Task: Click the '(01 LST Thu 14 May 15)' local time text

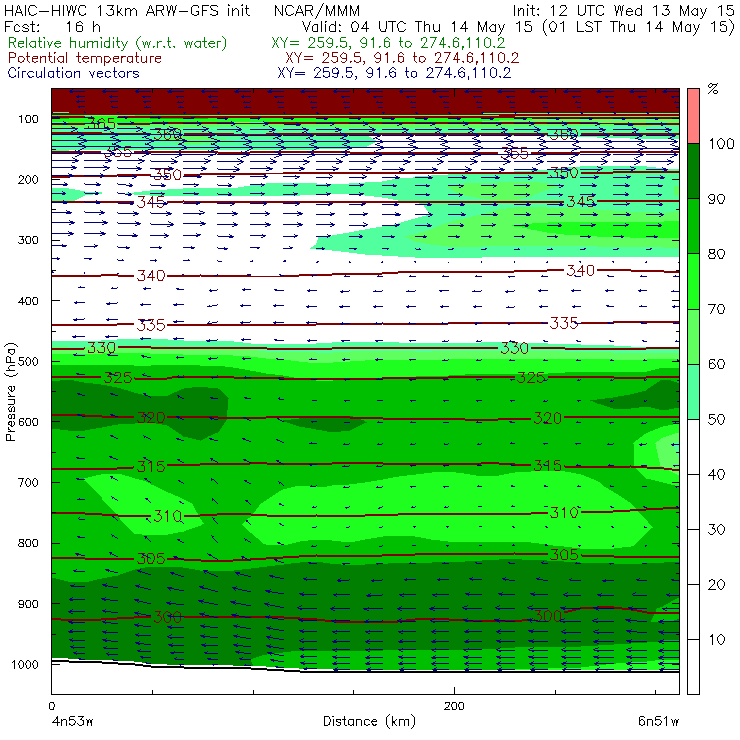Action: coord(639,27)
